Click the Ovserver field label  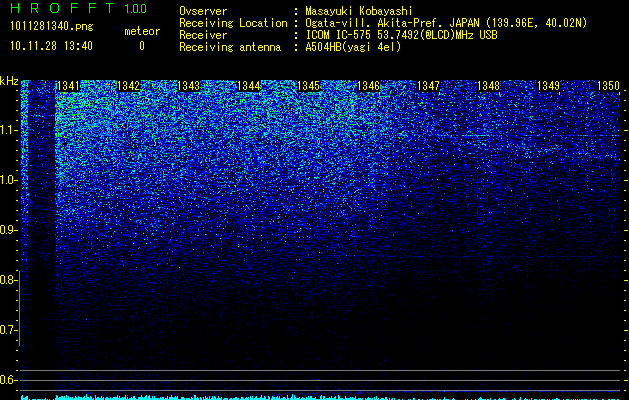pos(203,11)
